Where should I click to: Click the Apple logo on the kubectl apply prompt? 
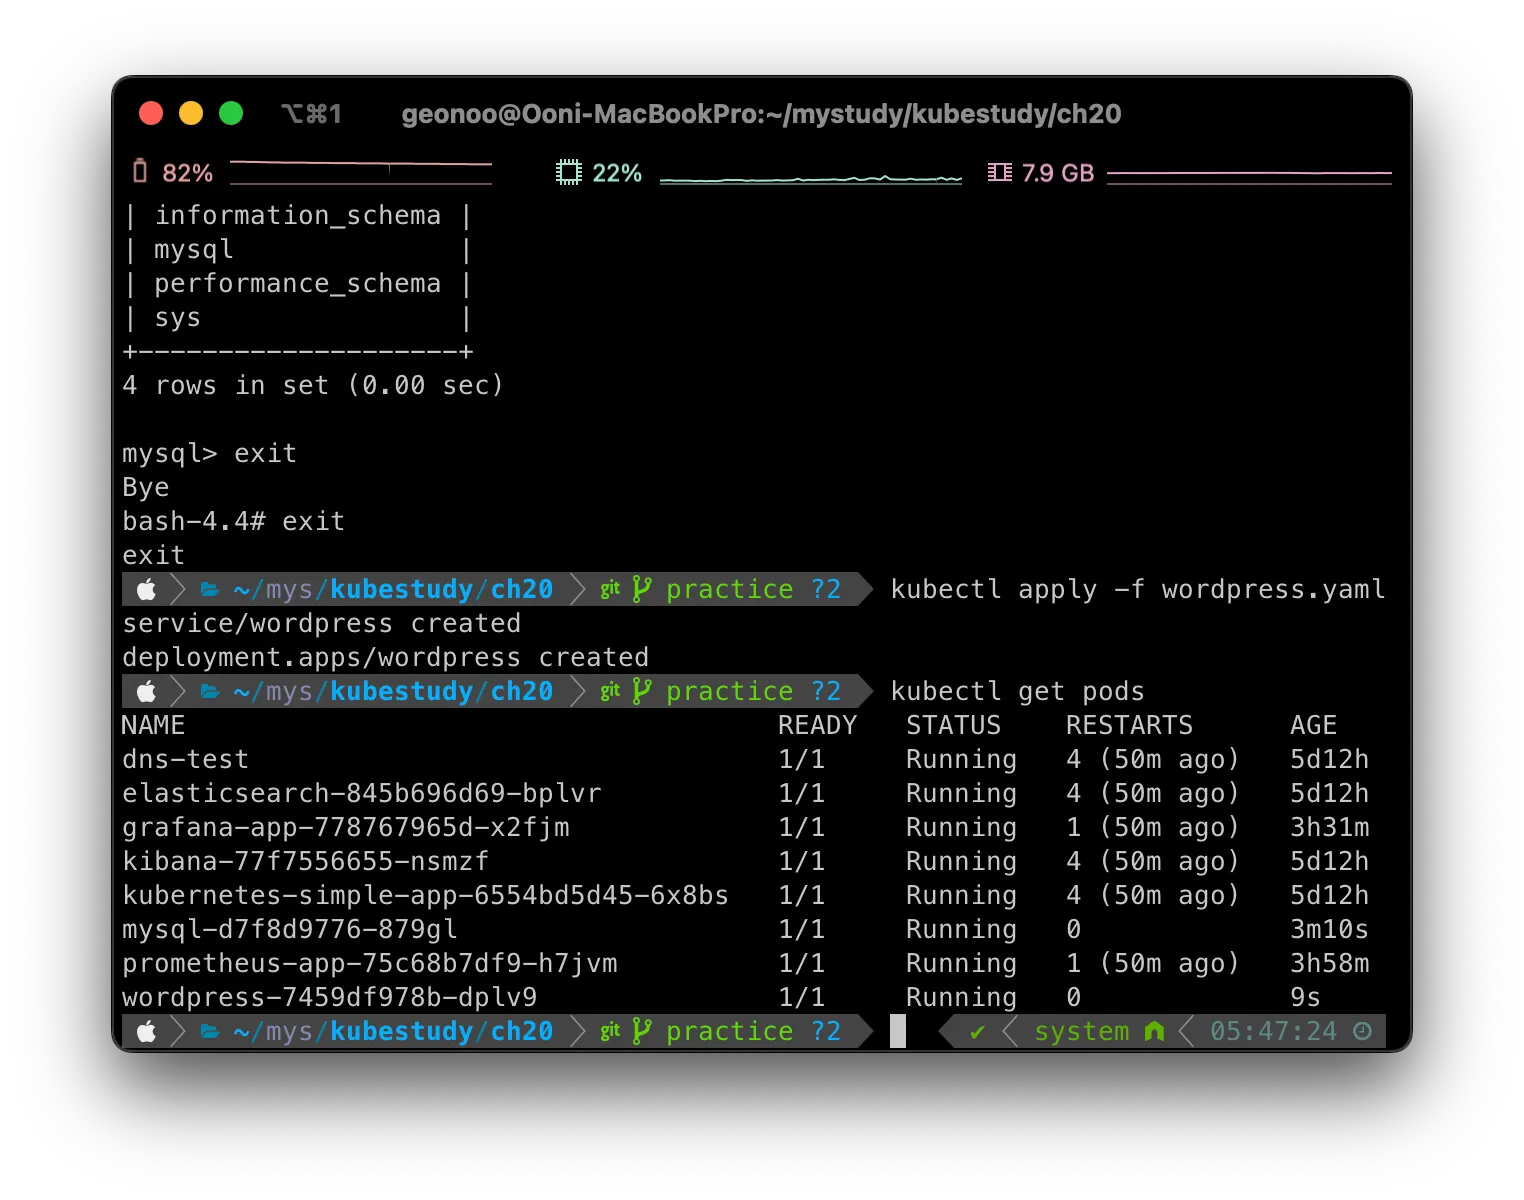coord(147,590)
